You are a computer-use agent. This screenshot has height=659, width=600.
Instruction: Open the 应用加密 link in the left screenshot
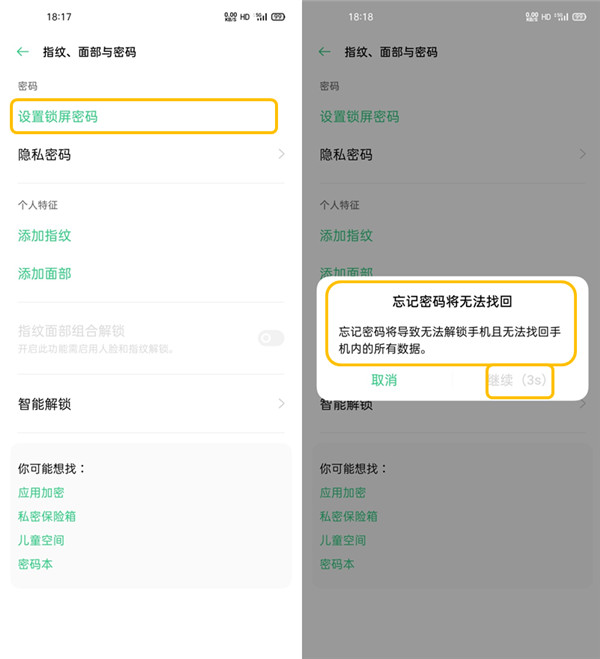click(x=41, y=493)
